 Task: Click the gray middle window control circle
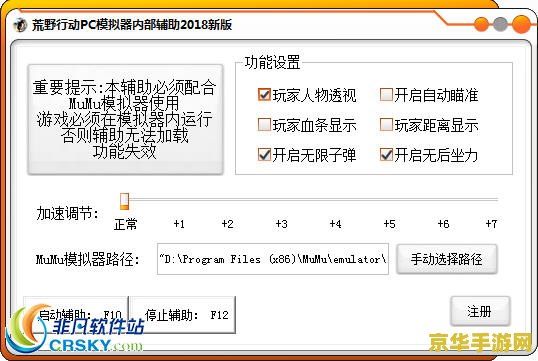tap(500, 25)
